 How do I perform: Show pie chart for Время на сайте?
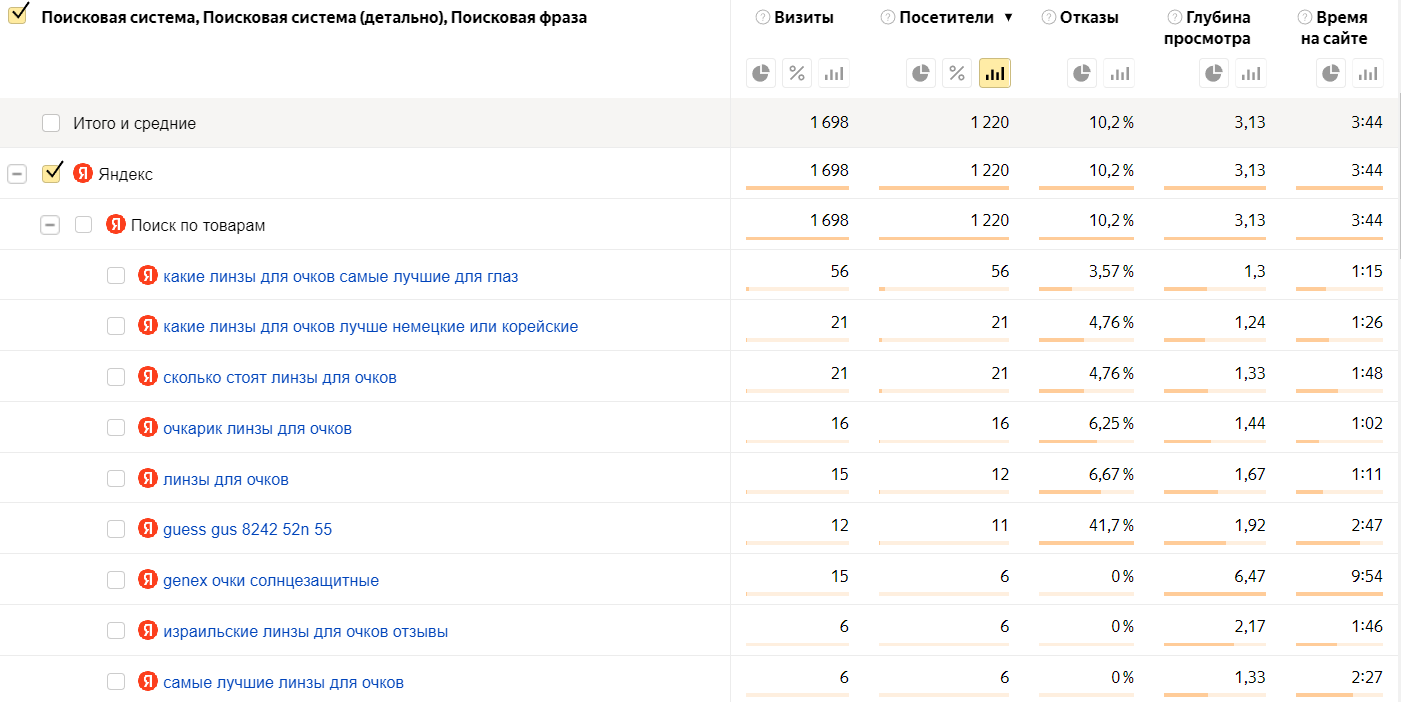click(1331, 73)
